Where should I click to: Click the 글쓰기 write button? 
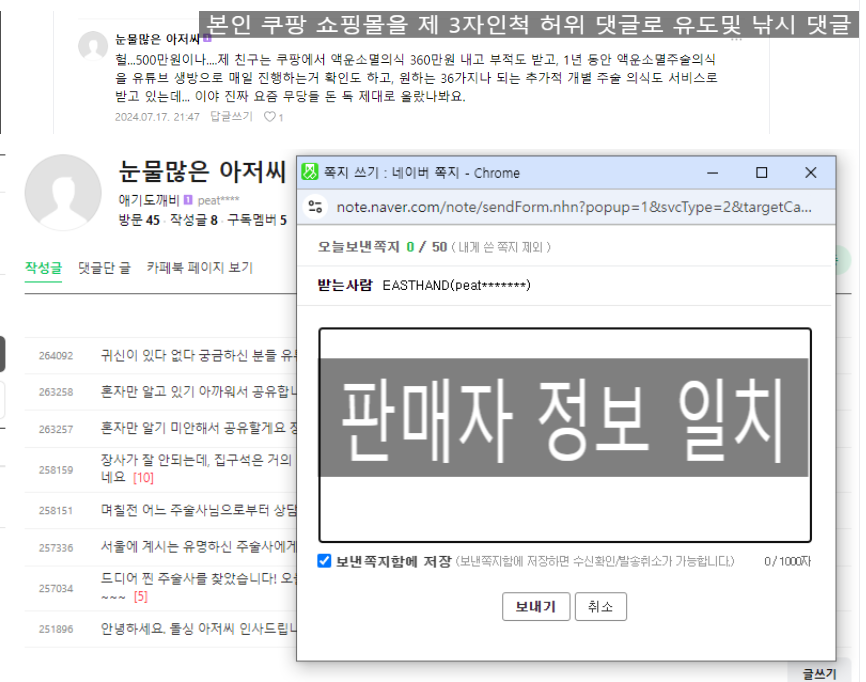(819, 674)
